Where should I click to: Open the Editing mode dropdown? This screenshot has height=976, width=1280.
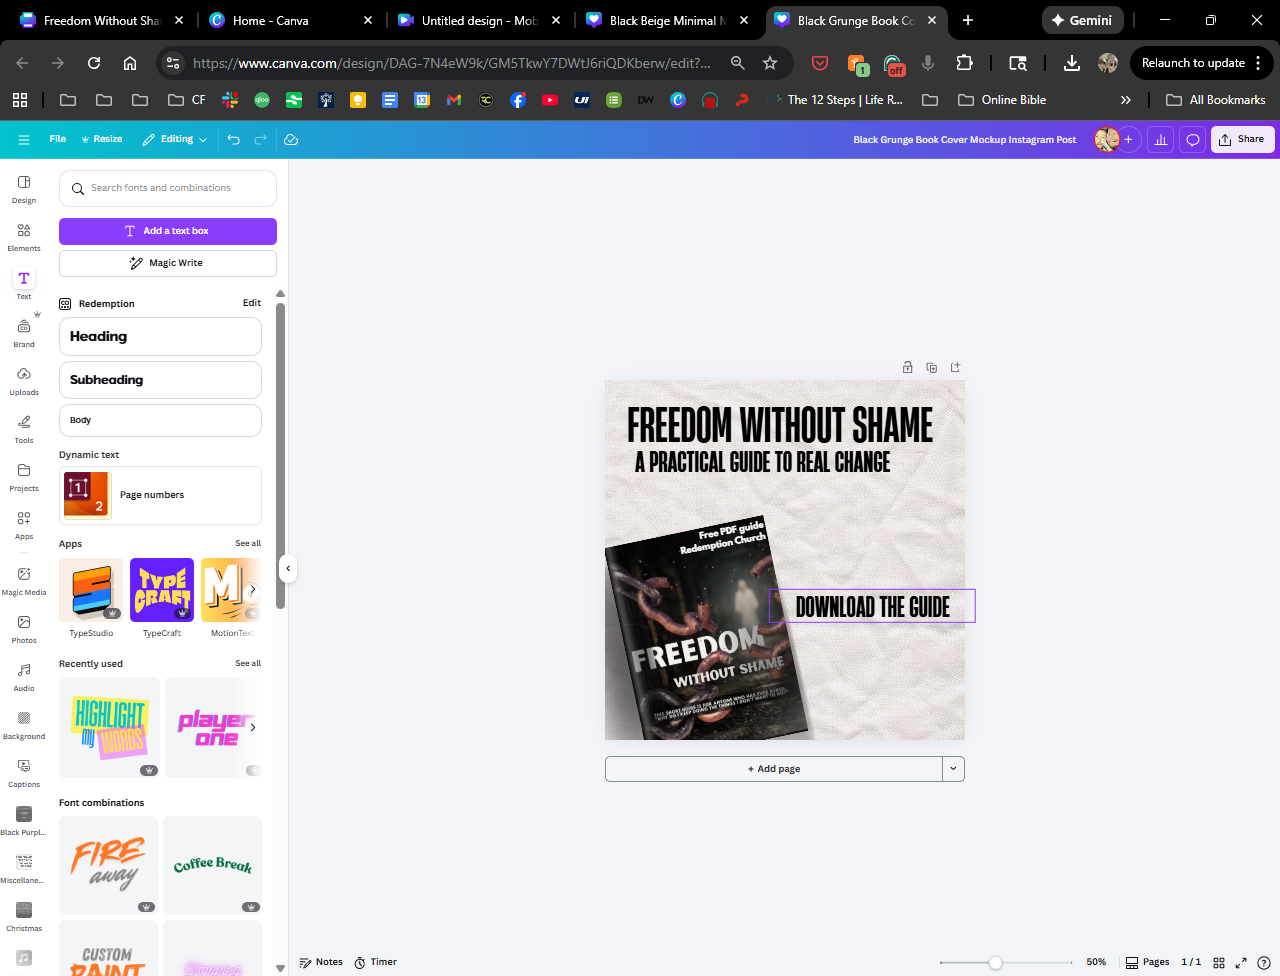click(175, 140)
